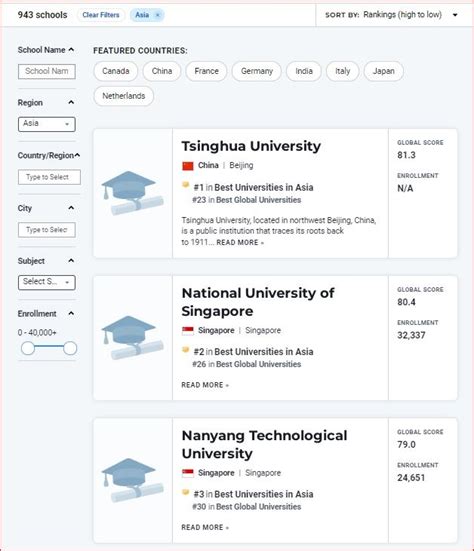This screenshot has height=551, width=474.
Task: Click the Beijing city label
Action: point(241,166)
